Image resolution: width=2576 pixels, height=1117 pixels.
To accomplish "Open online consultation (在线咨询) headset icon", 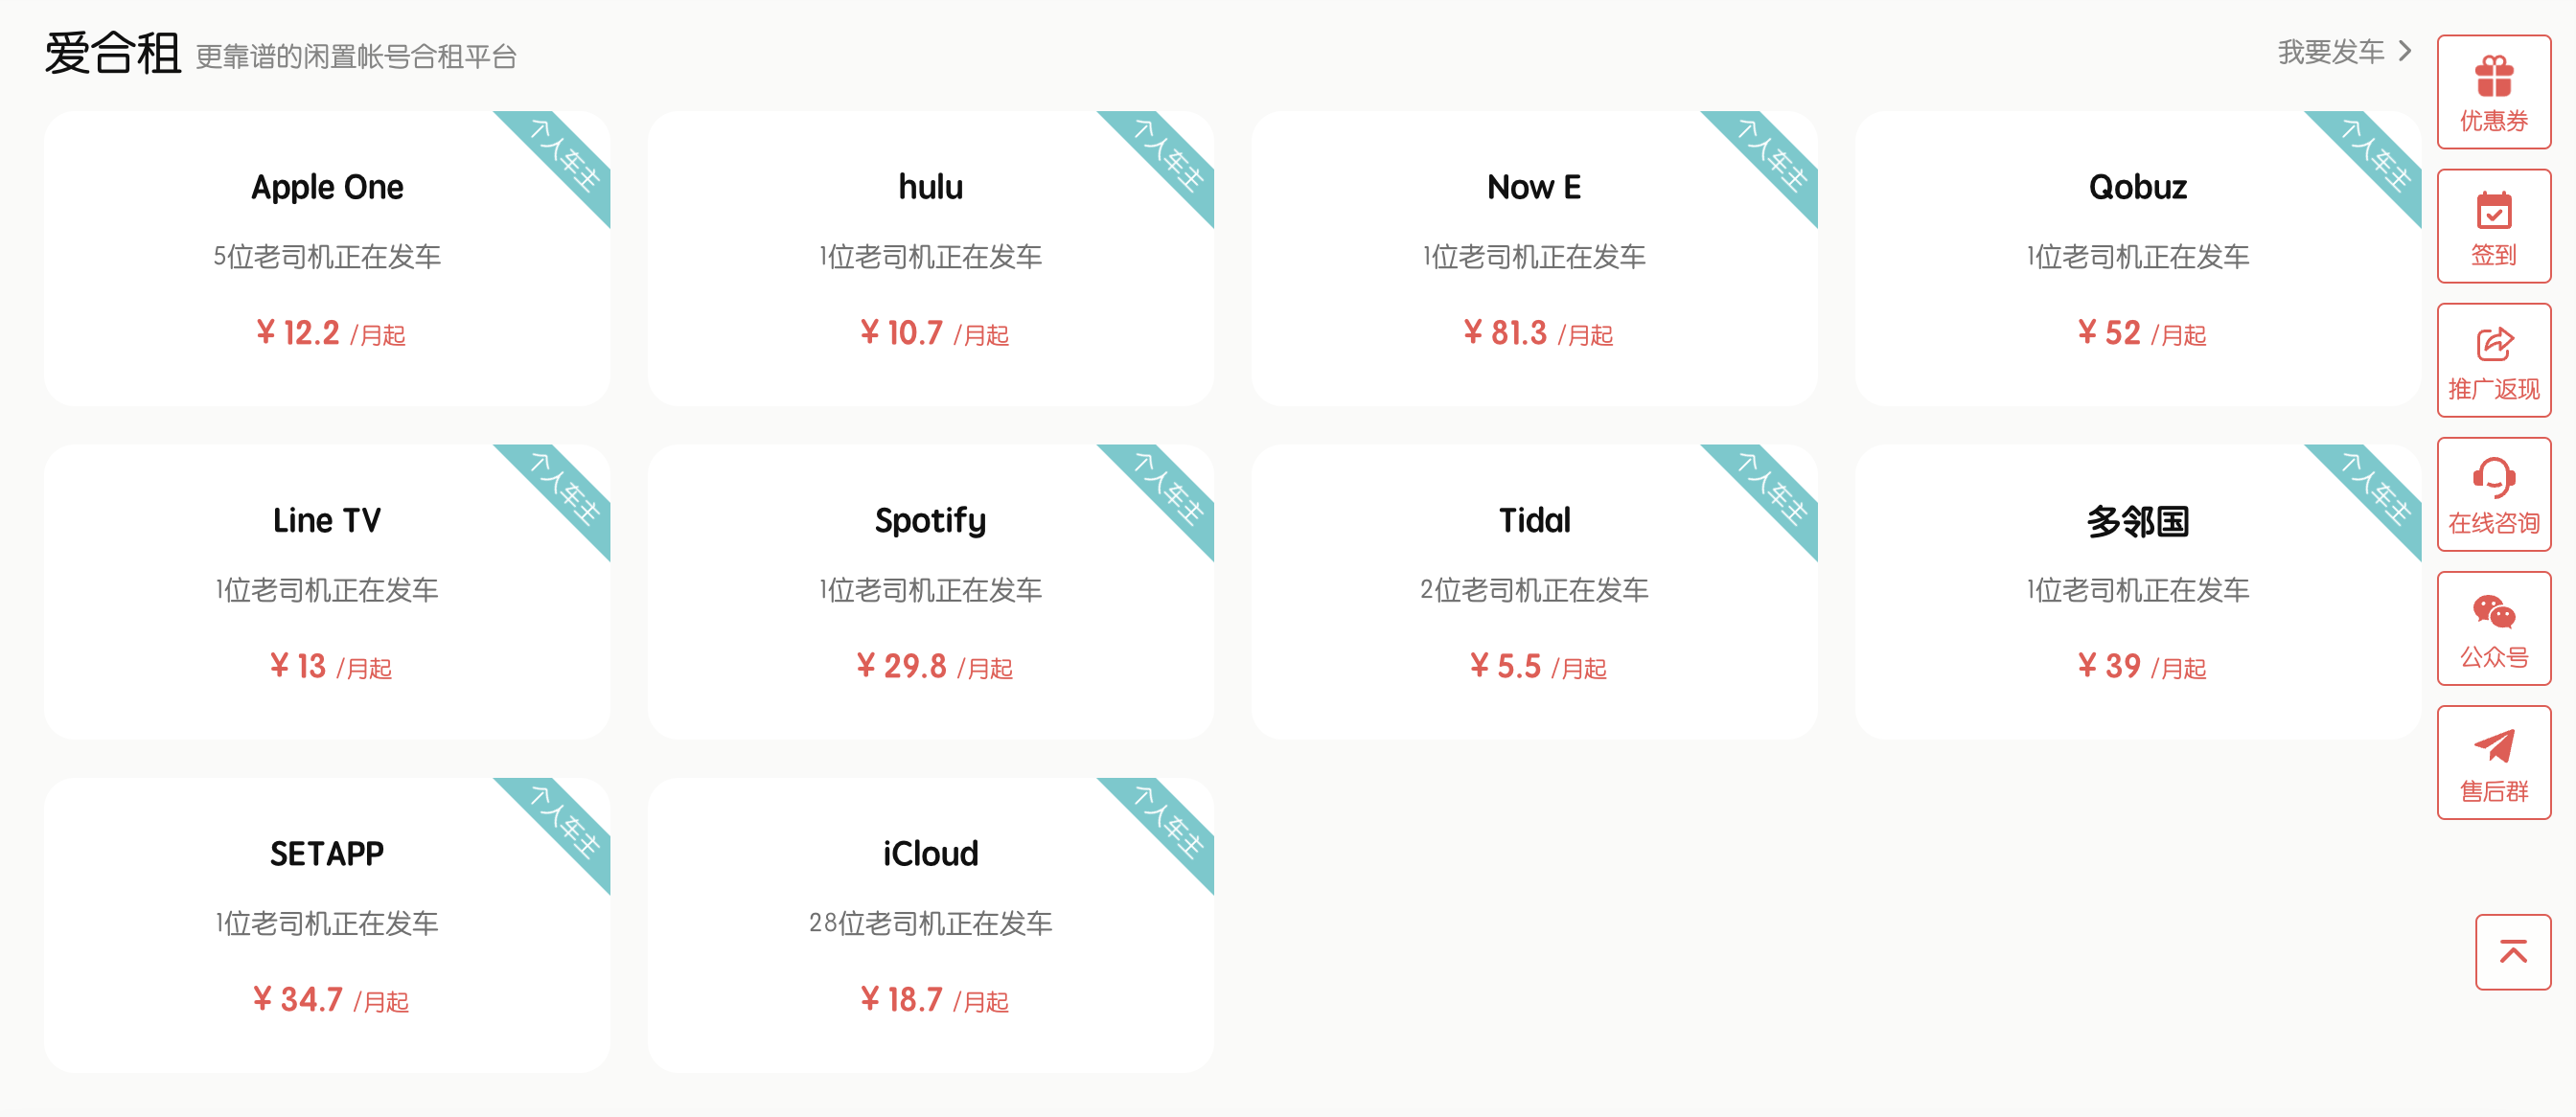I will pos(2493,479).
